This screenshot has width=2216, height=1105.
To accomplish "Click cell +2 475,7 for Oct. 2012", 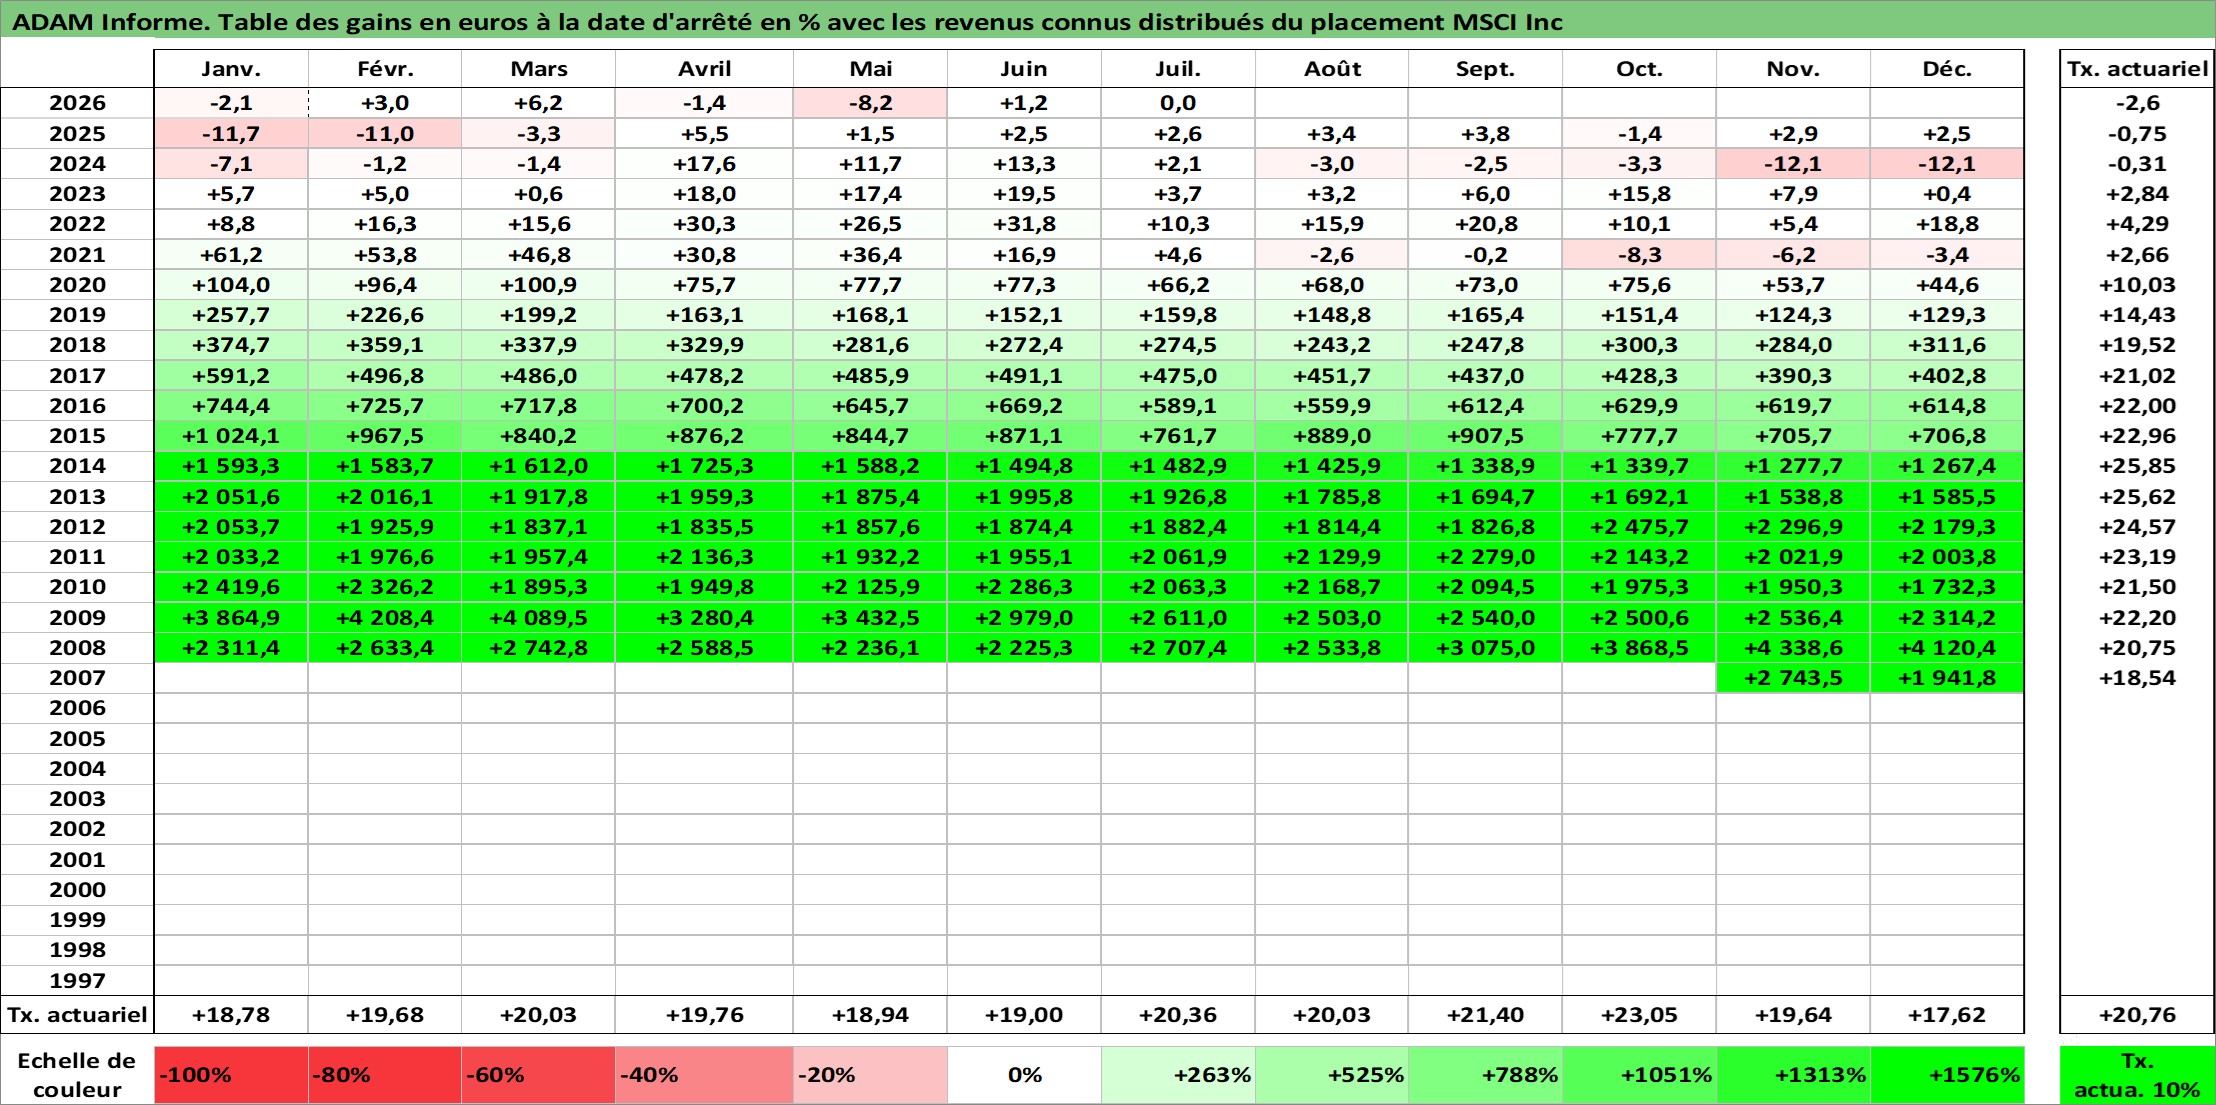I will pos(1640,527).
